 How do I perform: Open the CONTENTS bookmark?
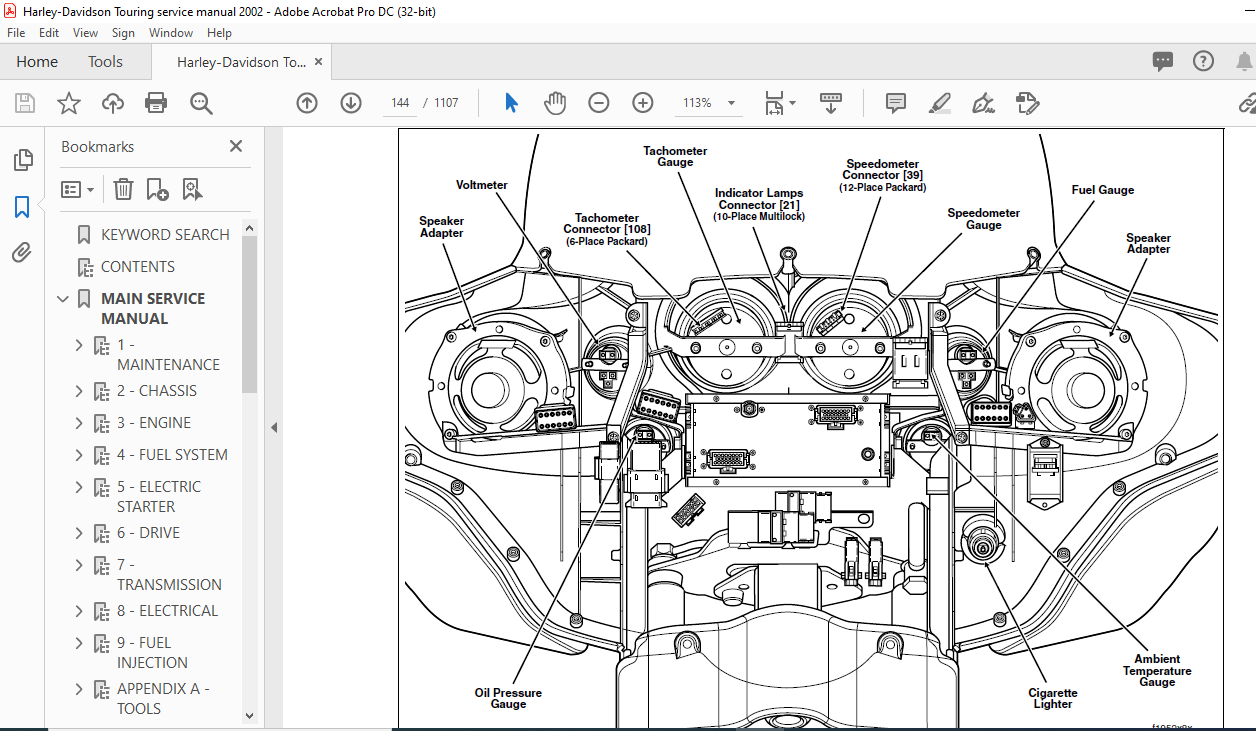point(138,266)
